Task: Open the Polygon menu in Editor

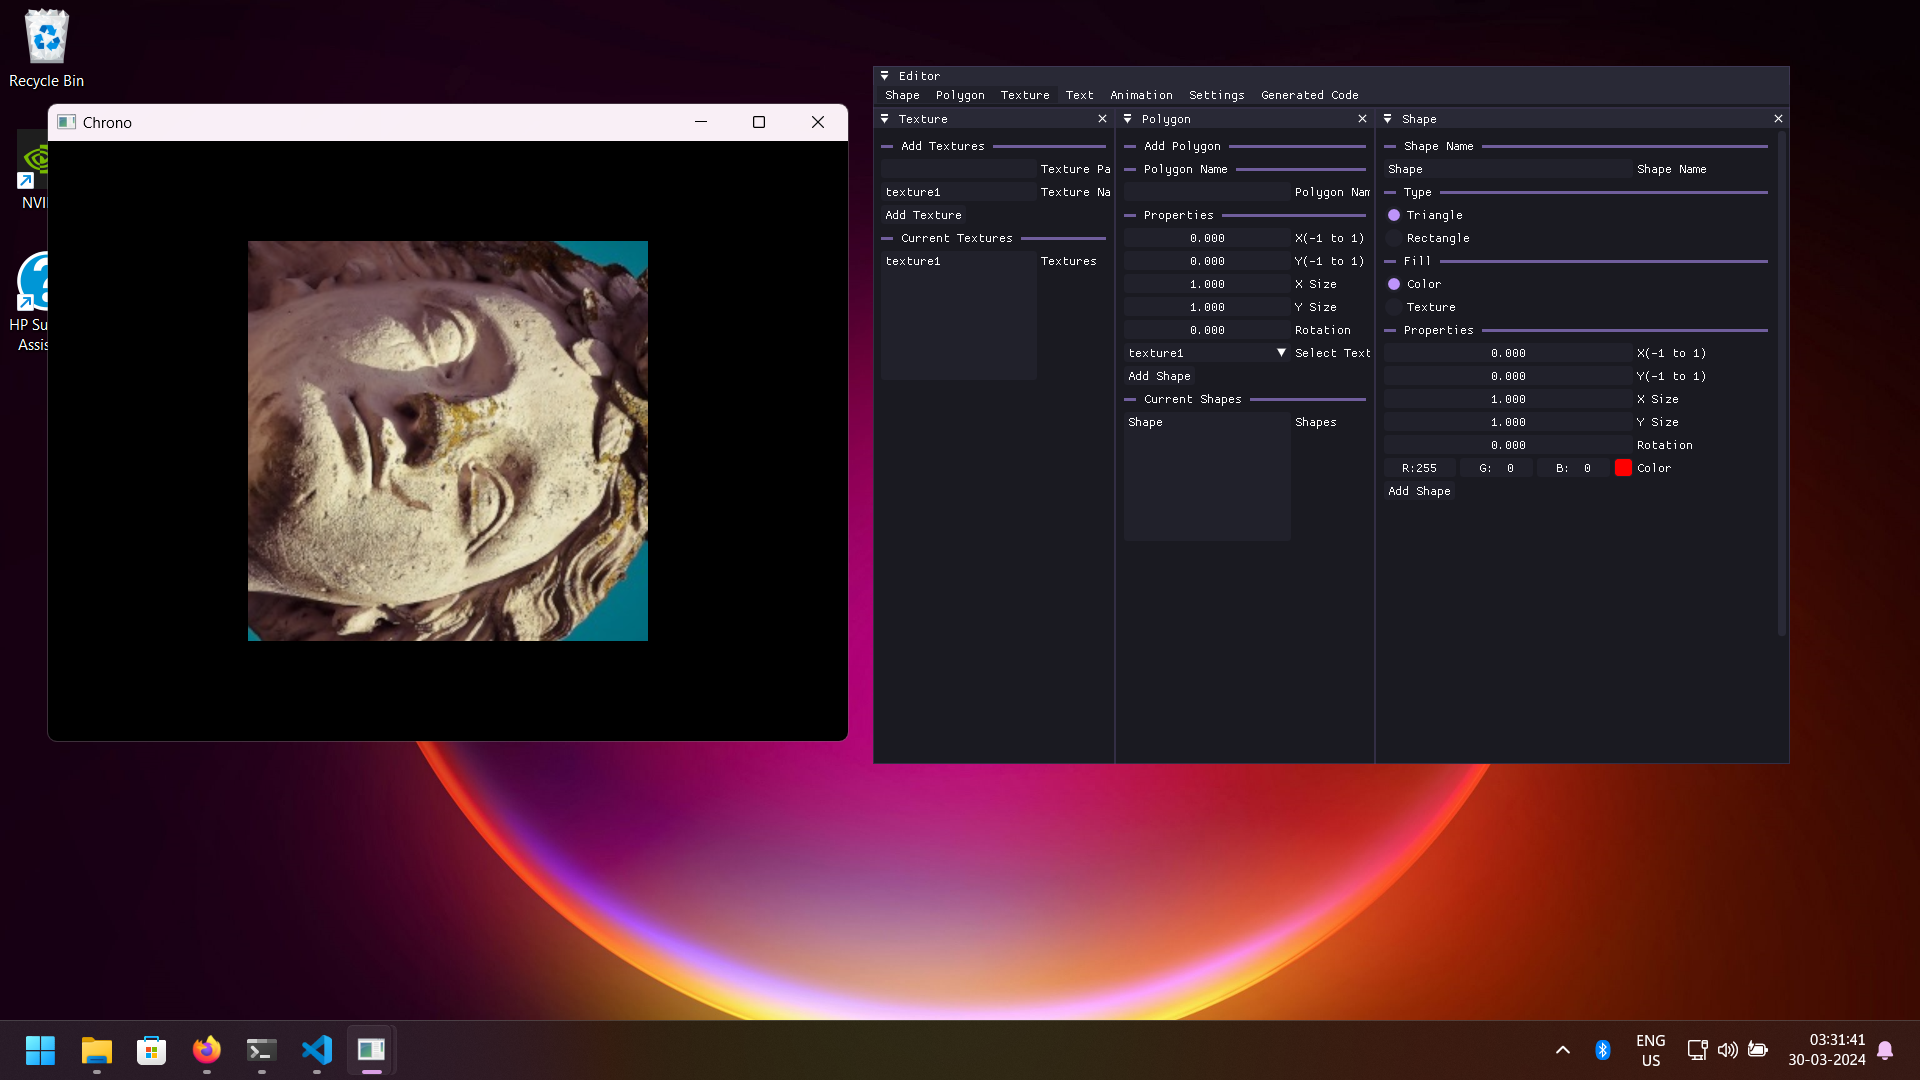Action: tap(960, 95)
